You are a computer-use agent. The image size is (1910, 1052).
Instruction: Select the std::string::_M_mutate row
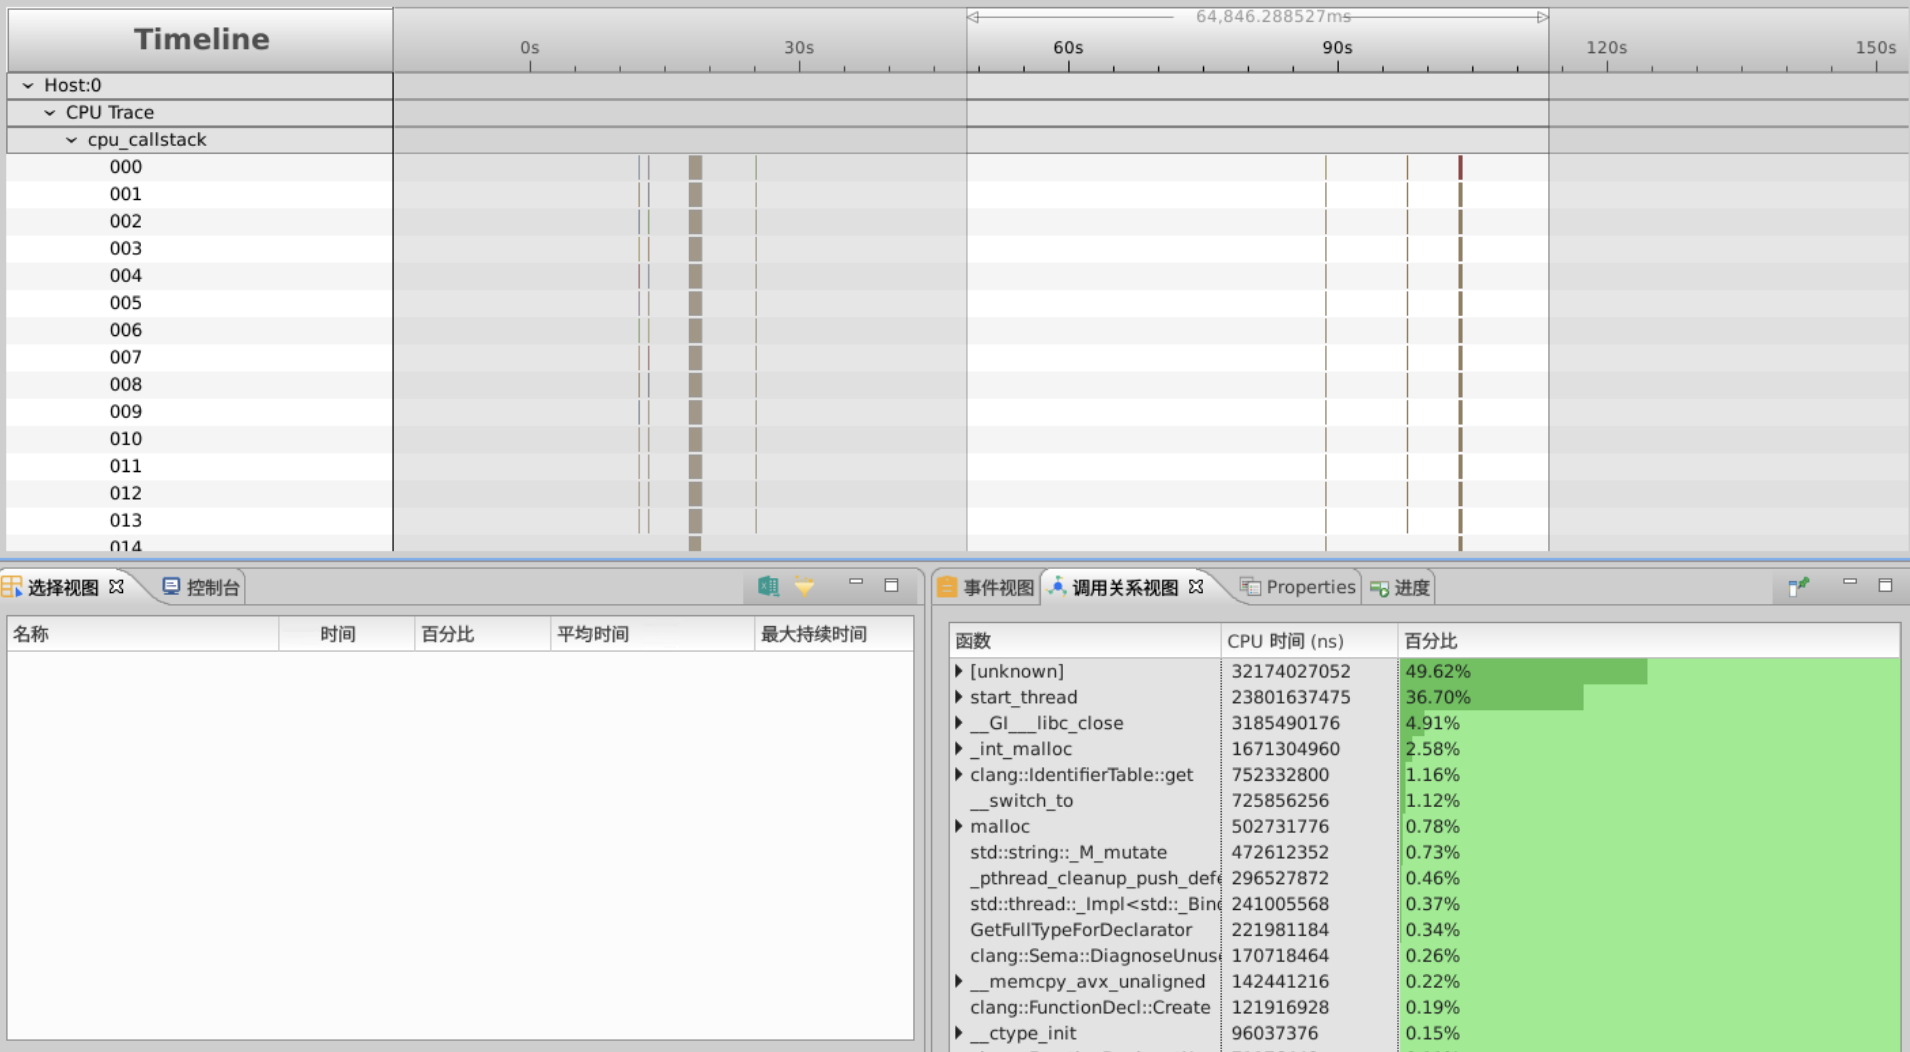click(x=1068, y=852)
